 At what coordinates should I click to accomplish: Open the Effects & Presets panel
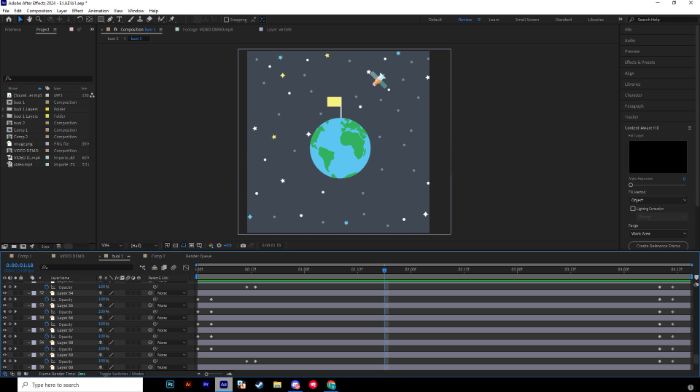click(640, 62)
